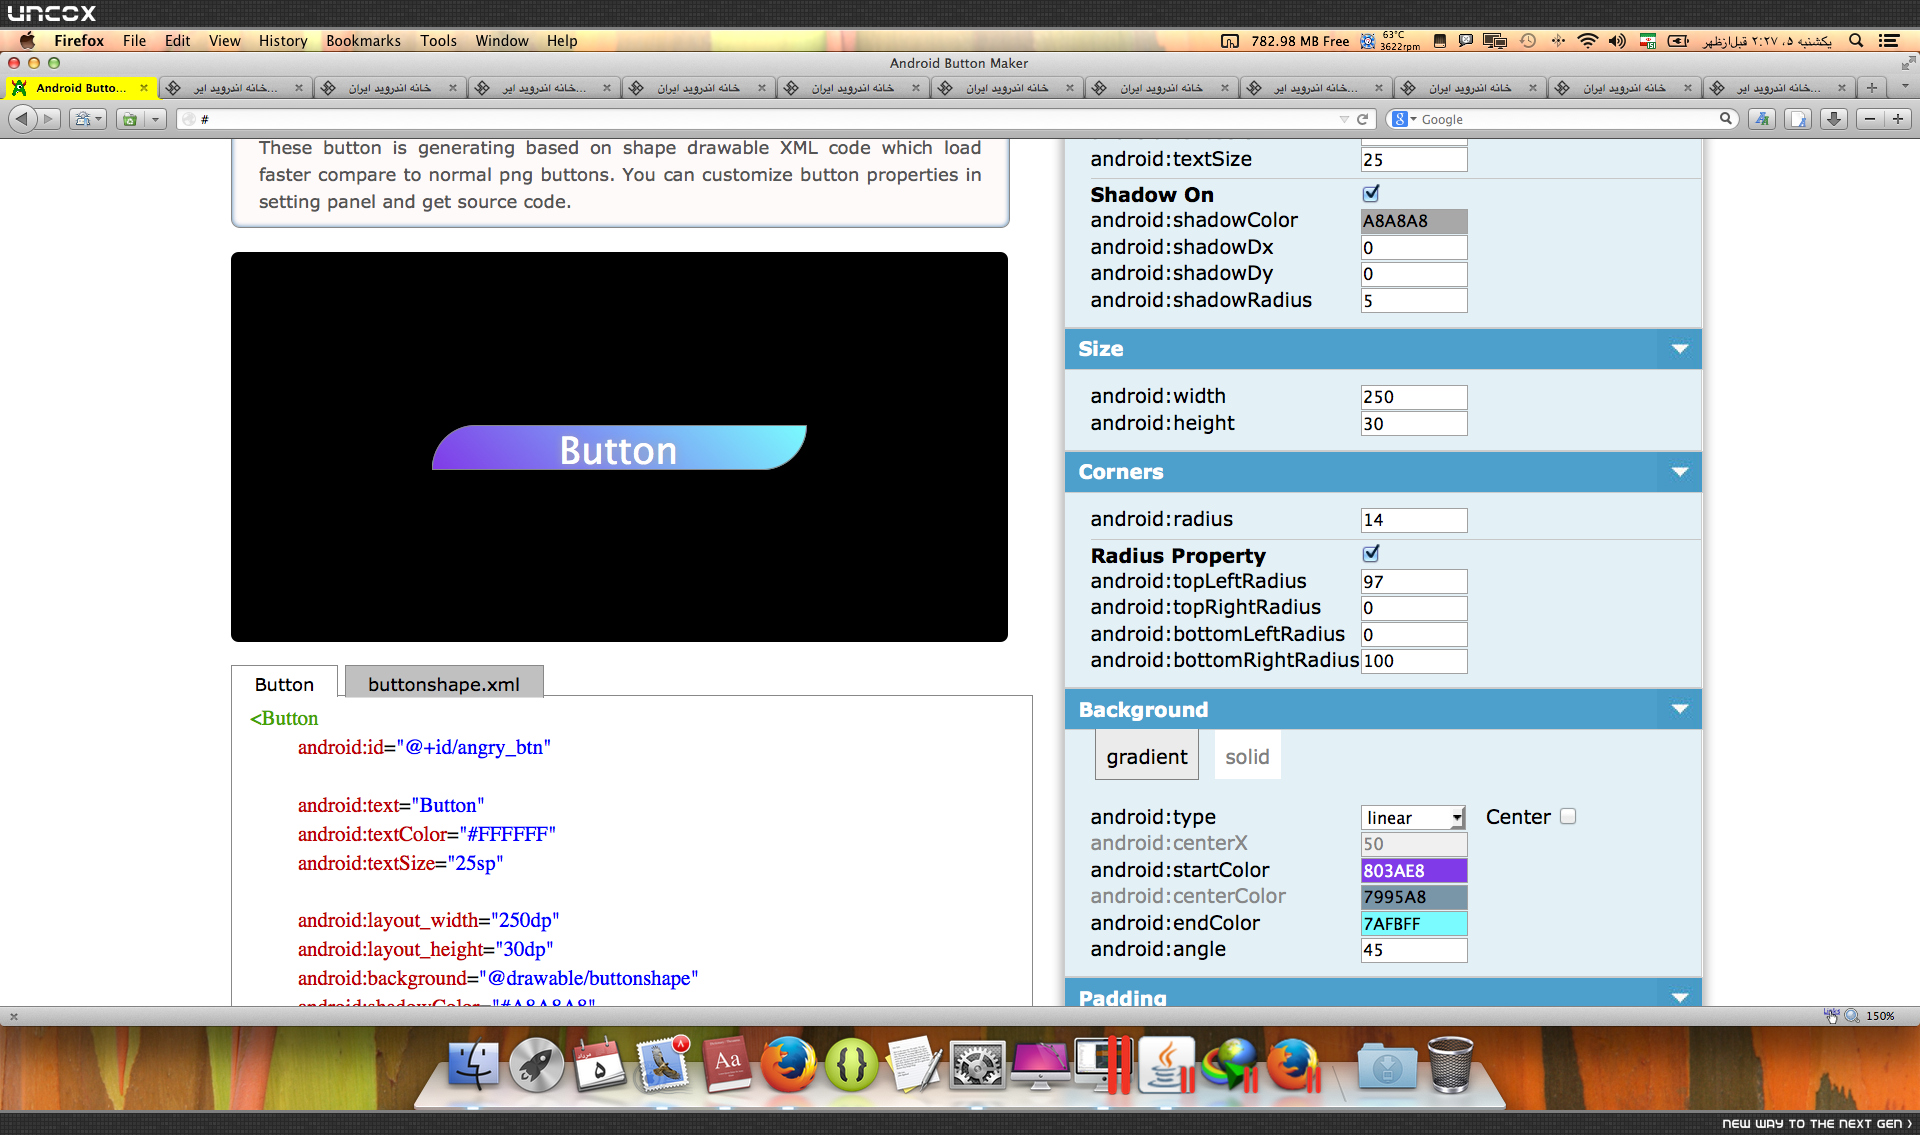1920x1135 pixels.
Task: Open the Calendar app in the dock
Action: (x=599, y=1064)
